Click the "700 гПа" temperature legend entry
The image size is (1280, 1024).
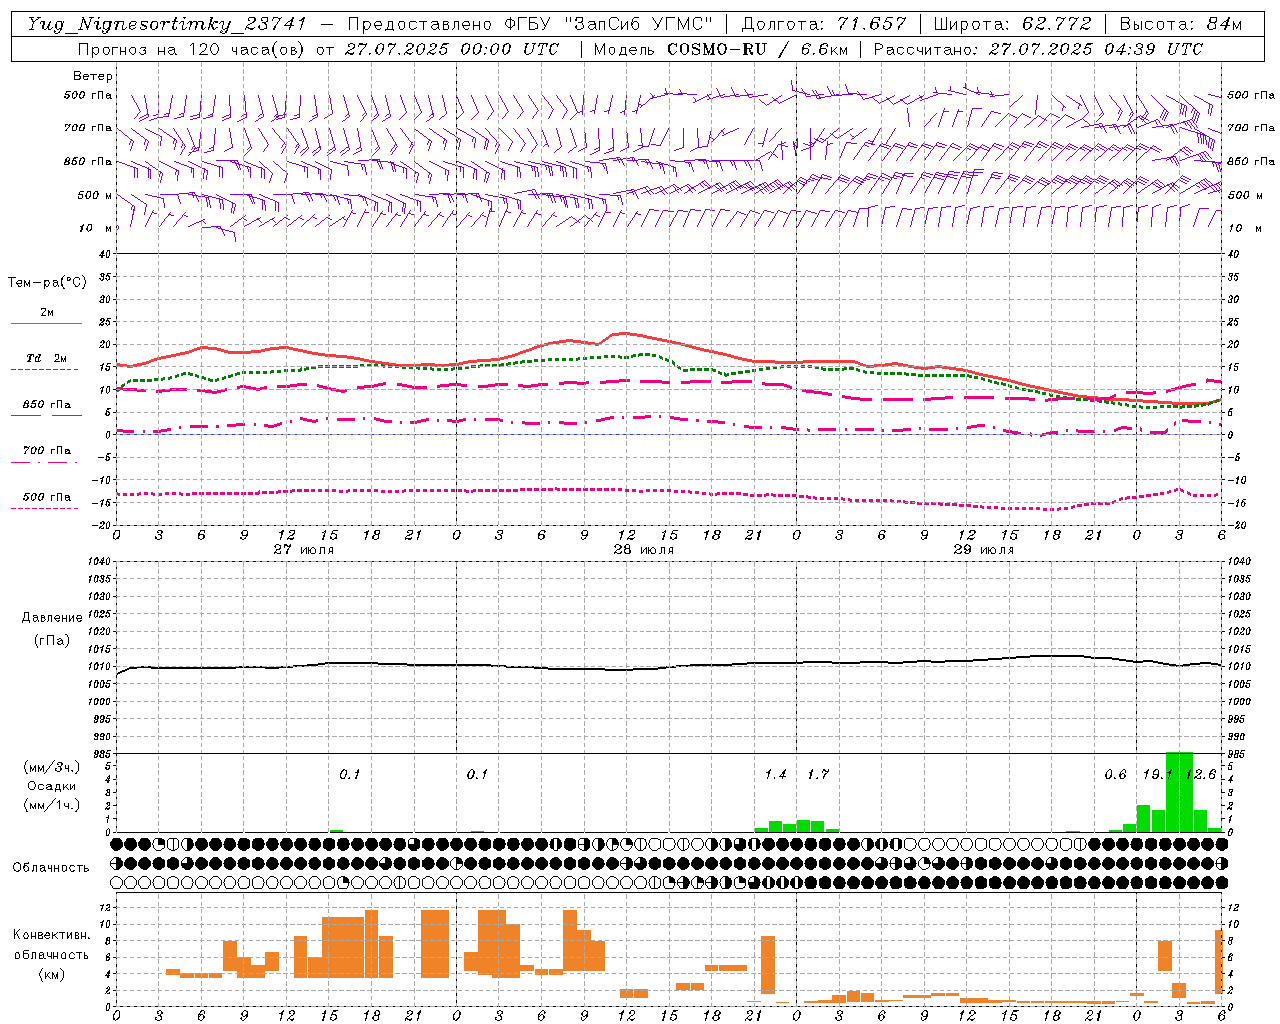[47, 451]
